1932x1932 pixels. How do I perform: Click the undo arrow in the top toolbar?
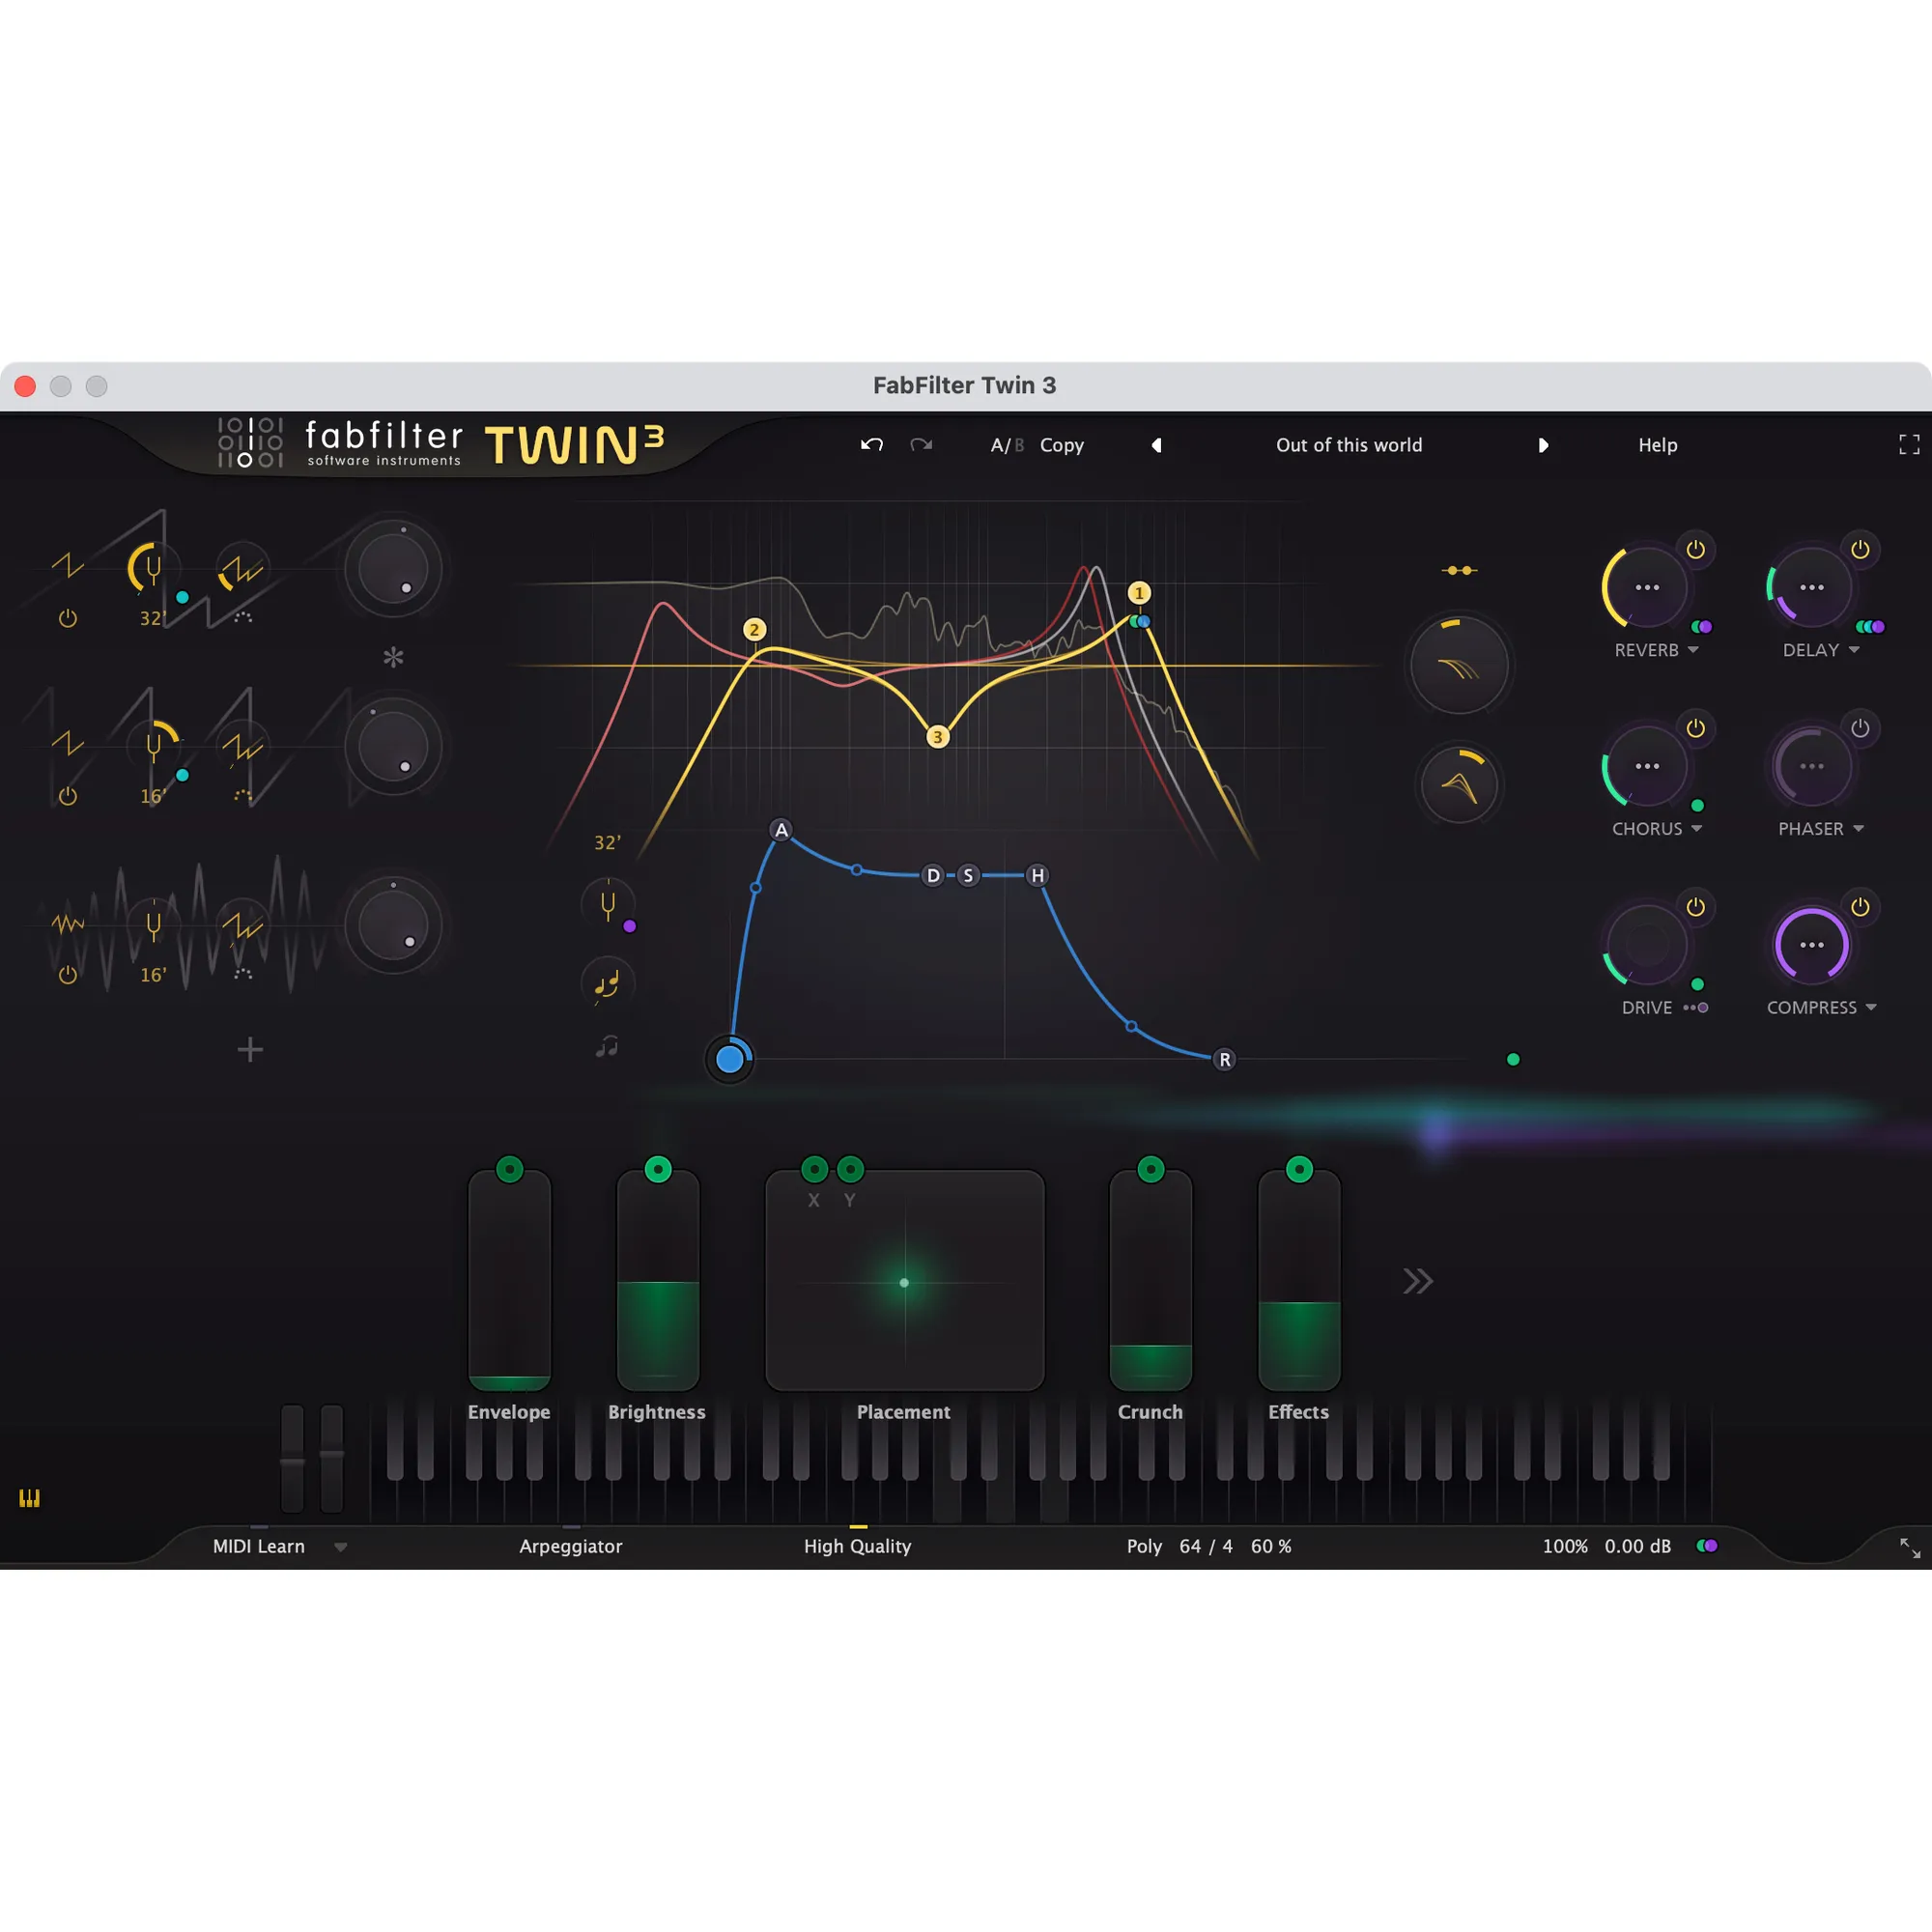(870, 445)
